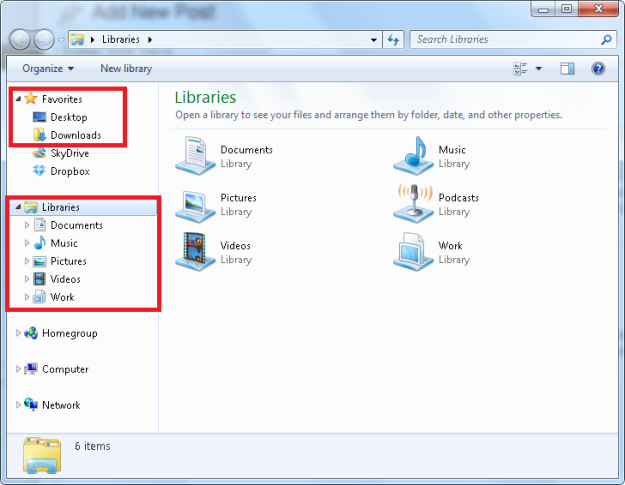Click the Favorites star icon
Screen dimensions: 625x485
point(31,98)
